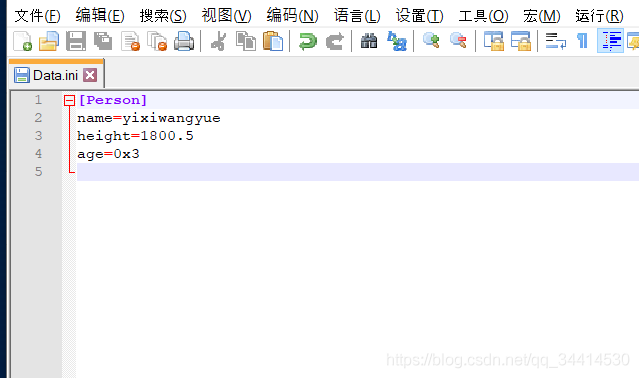Close the Data.ini tab
This screenshot has width=639, height=378.
pos(90,75)
